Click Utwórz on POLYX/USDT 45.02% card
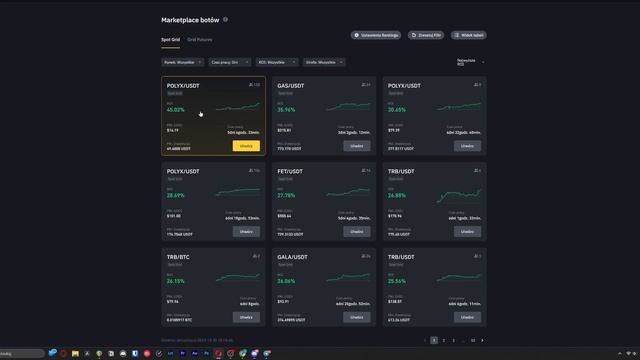 click(246, 146)
